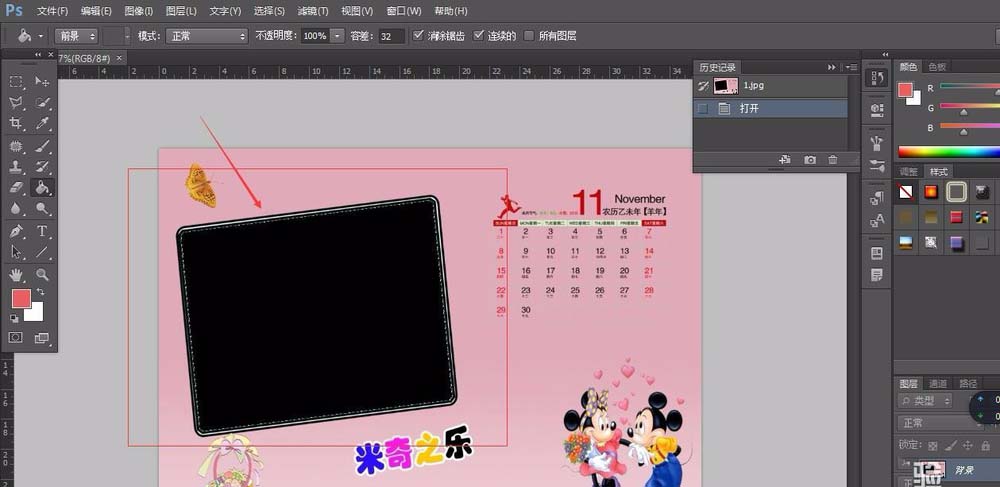Create new snapshot in History panel

[810, 160]
